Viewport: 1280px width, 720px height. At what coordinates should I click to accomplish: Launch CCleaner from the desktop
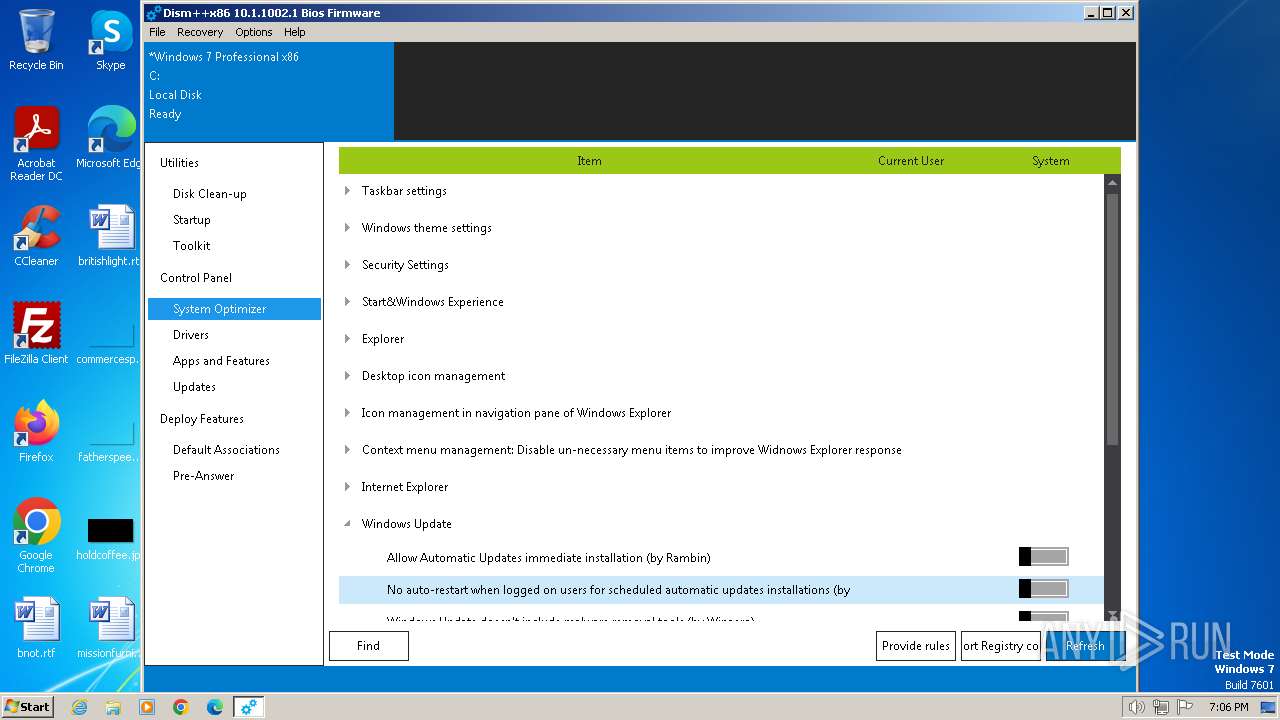[x=36, y=236]
